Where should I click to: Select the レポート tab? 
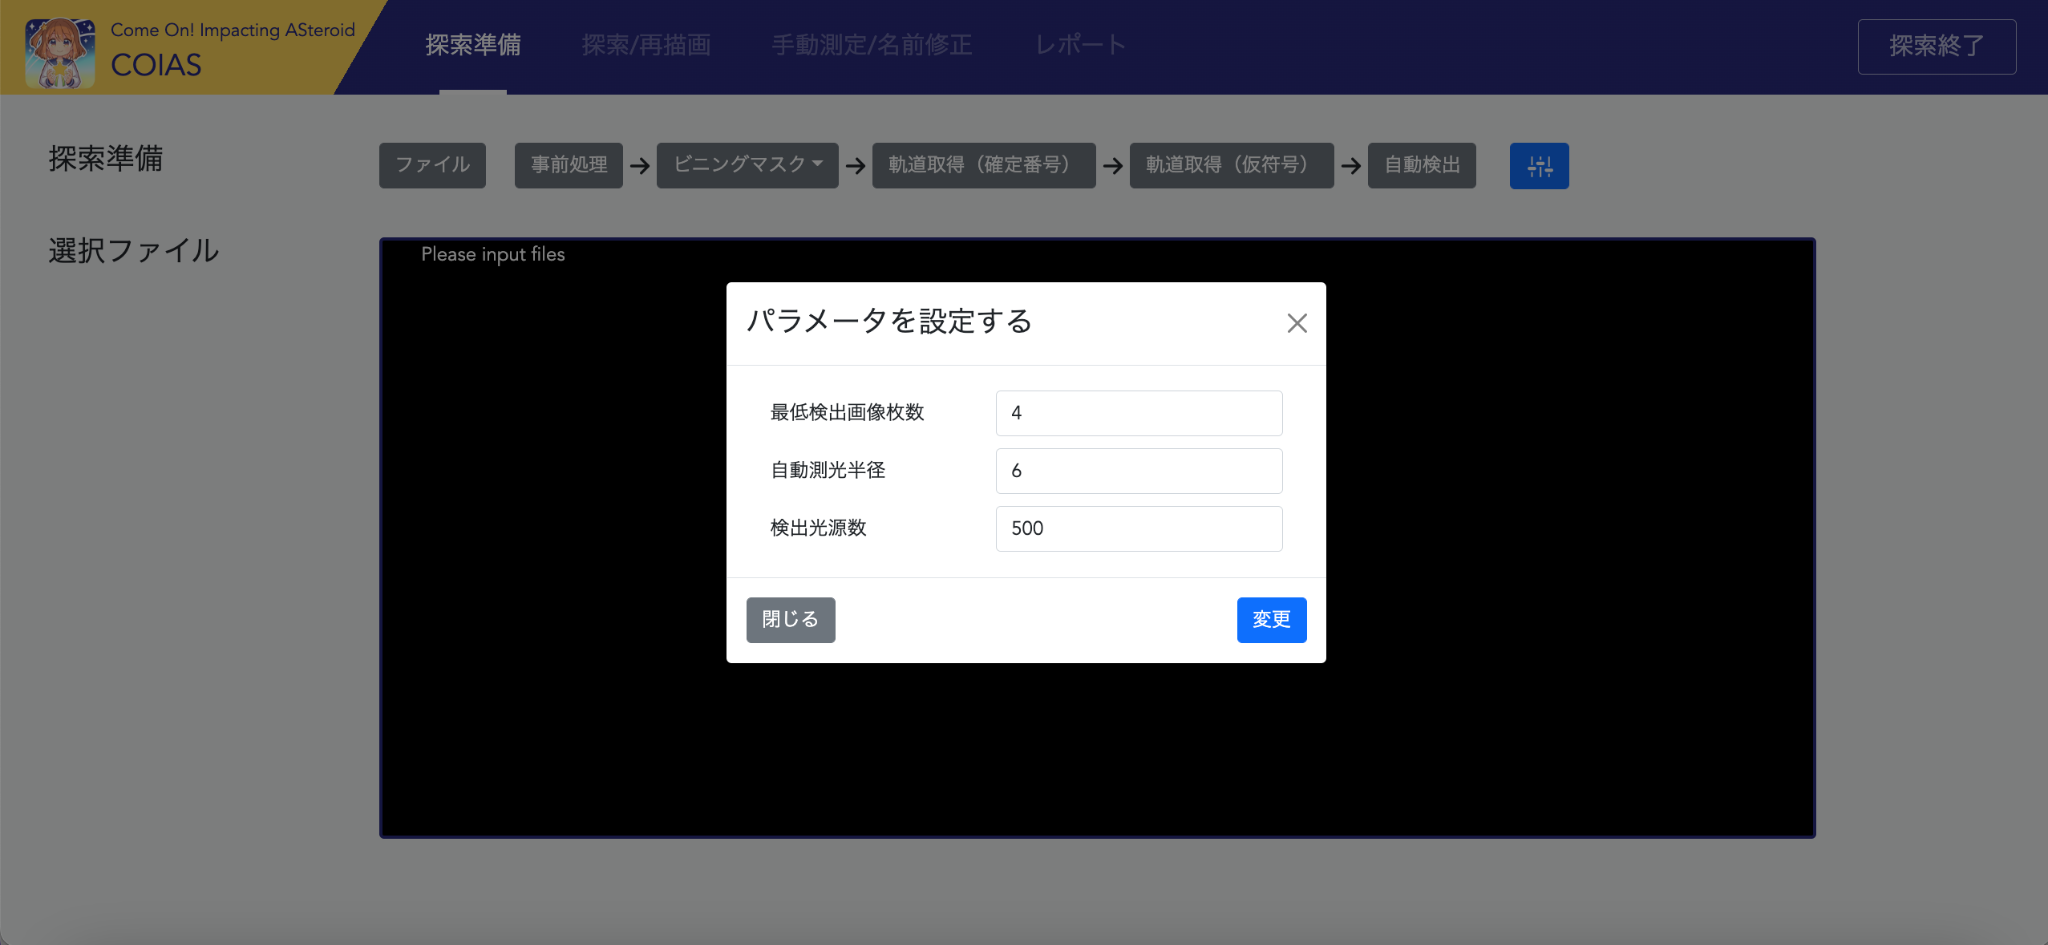1080,45
